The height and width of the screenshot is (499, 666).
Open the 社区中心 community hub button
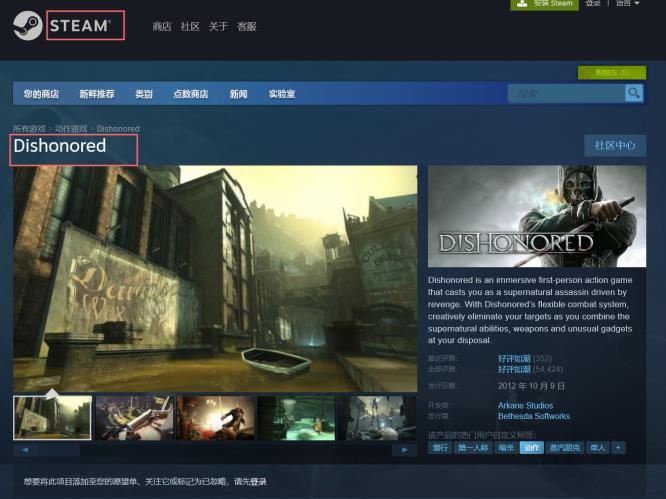click(x=615, y=146)
